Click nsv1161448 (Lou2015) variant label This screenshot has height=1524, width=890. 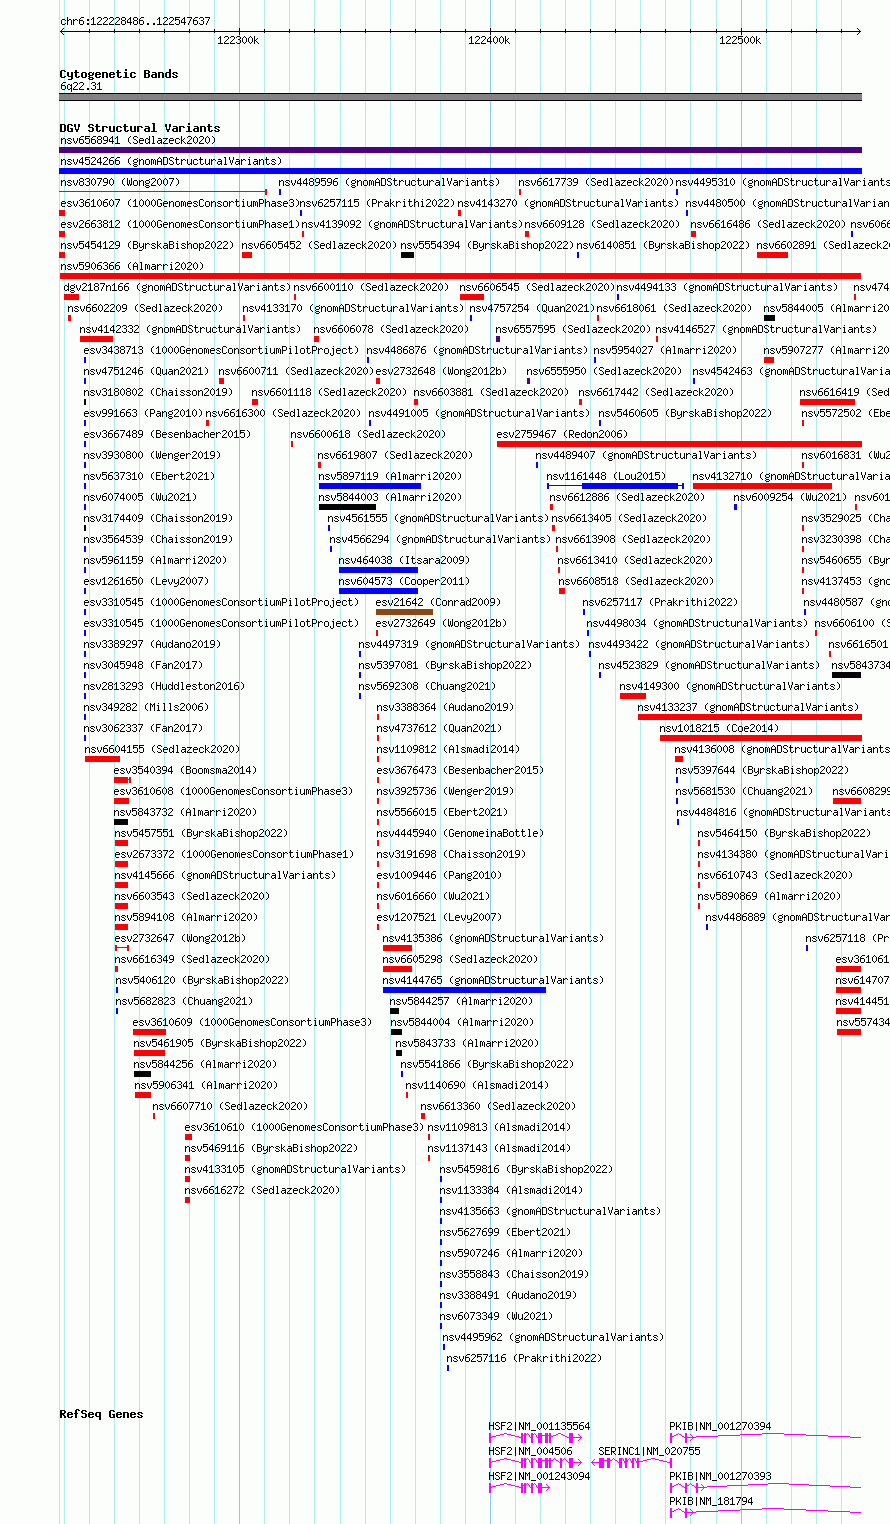coord(605,476)
